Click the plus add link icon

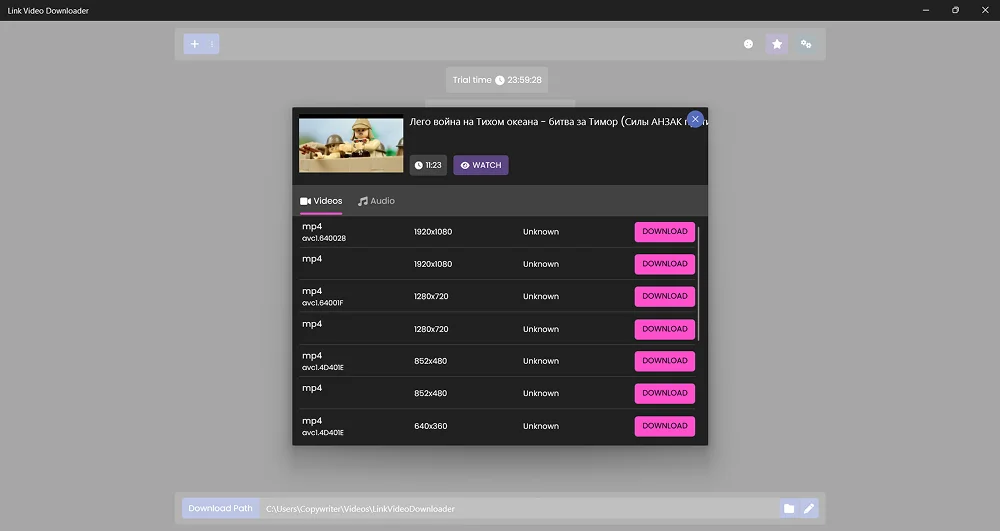194,44
